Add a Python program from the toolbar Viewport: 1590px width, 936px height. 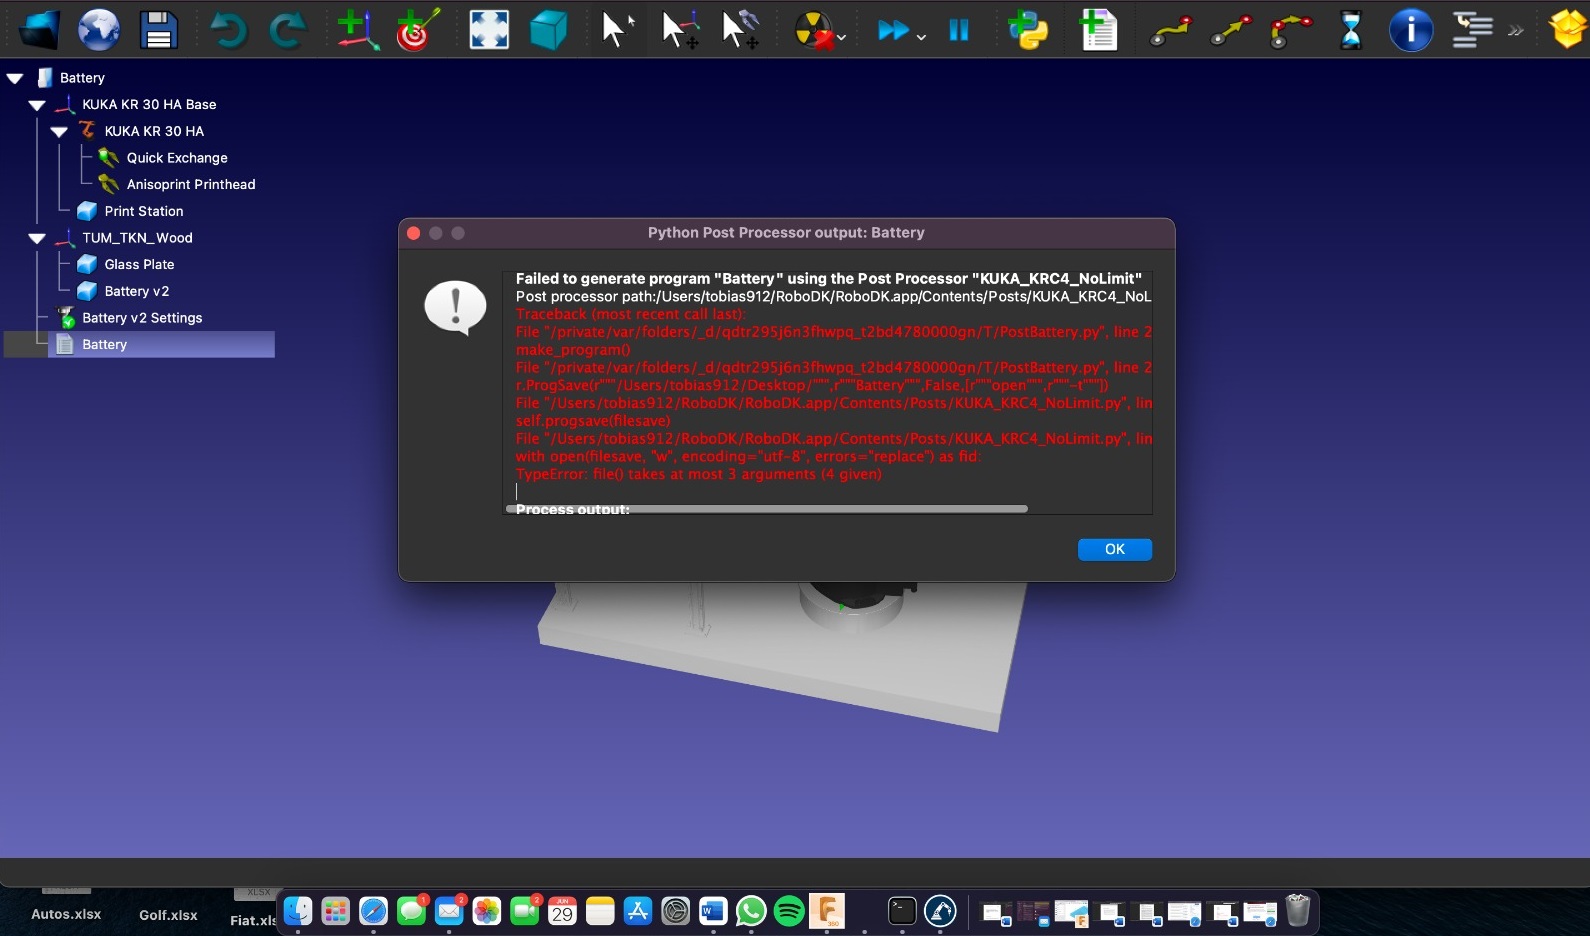click(1028, 30)
